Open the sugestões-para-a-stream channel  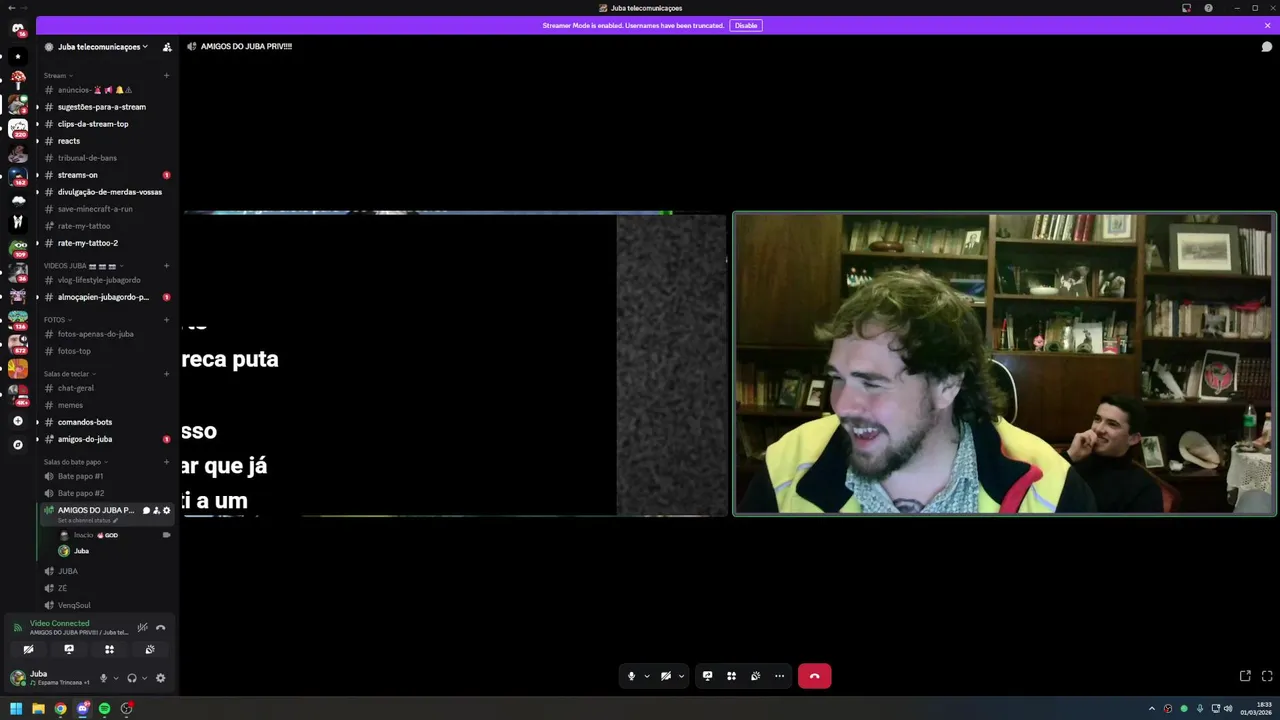[x=107, y=107]
